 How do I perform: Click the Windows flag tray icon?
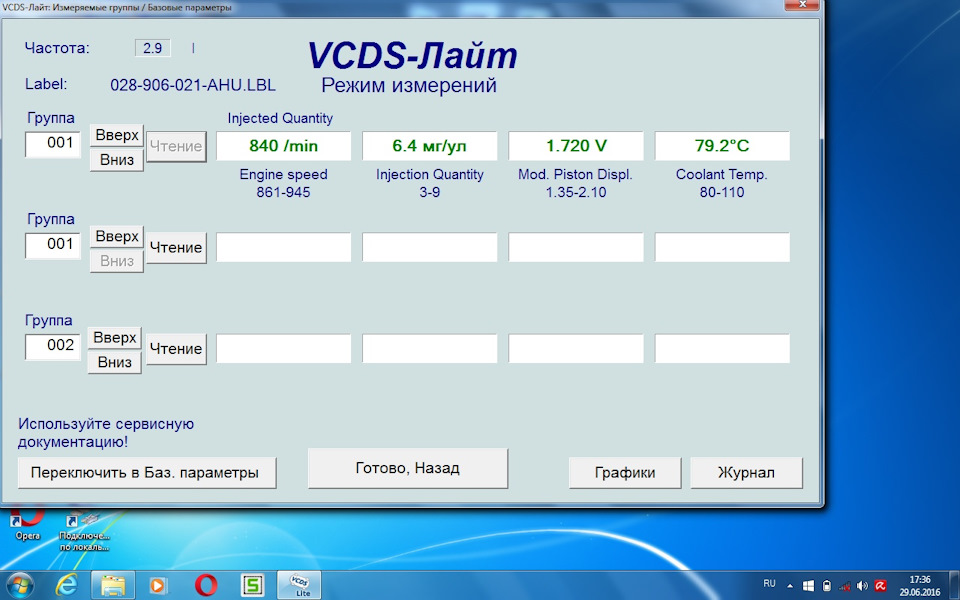pos(808,586)
